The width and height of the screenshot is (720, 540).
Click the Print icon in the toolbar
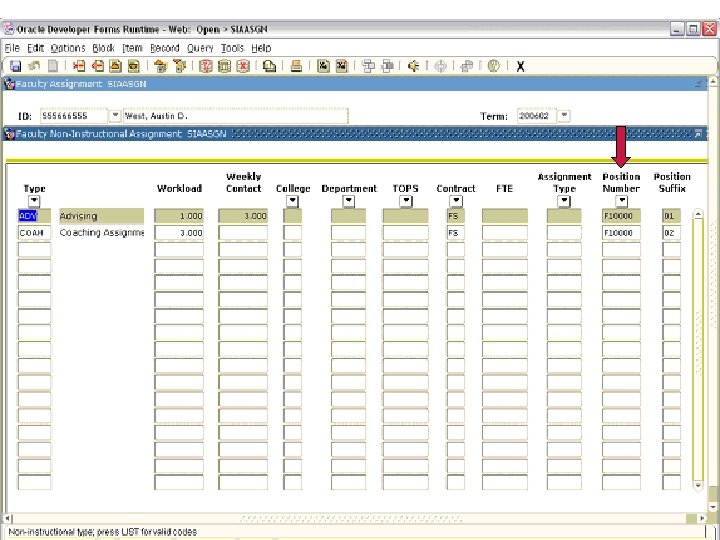click(x=296, y=66)
